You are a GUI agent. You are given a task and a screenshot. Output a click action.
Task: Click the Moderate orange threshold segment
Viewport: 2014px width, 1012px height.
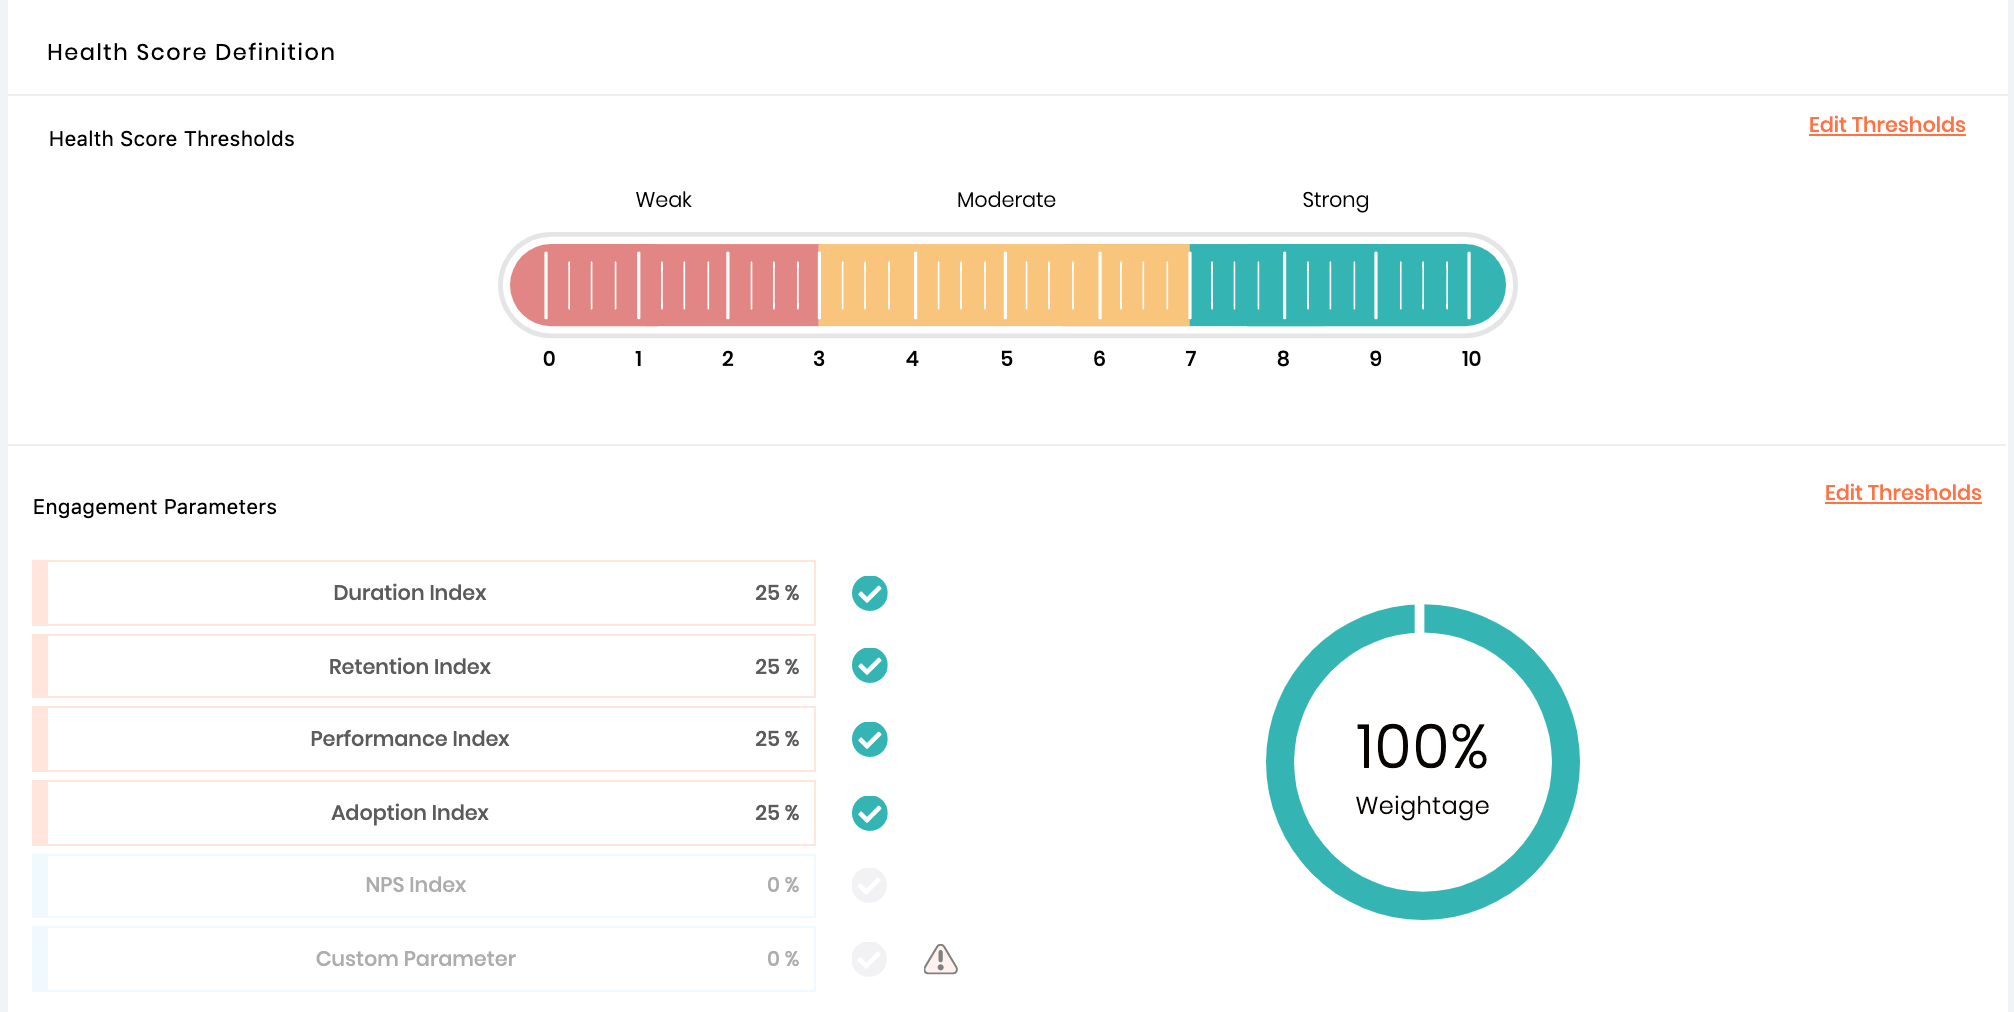click(1004, 285)
